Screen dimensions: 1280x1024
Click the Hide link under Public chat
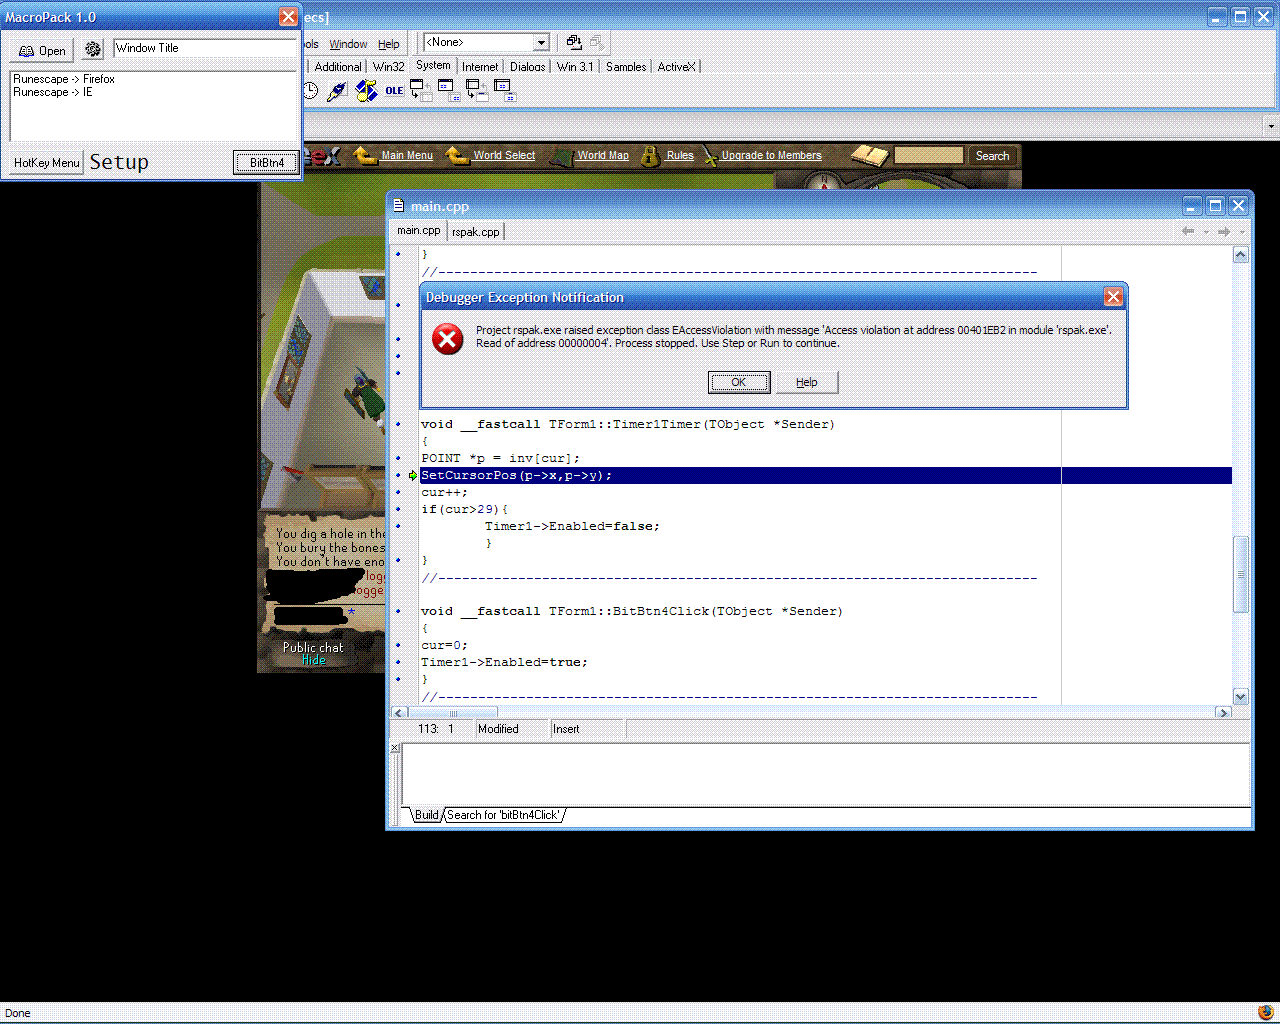point(314,660)
